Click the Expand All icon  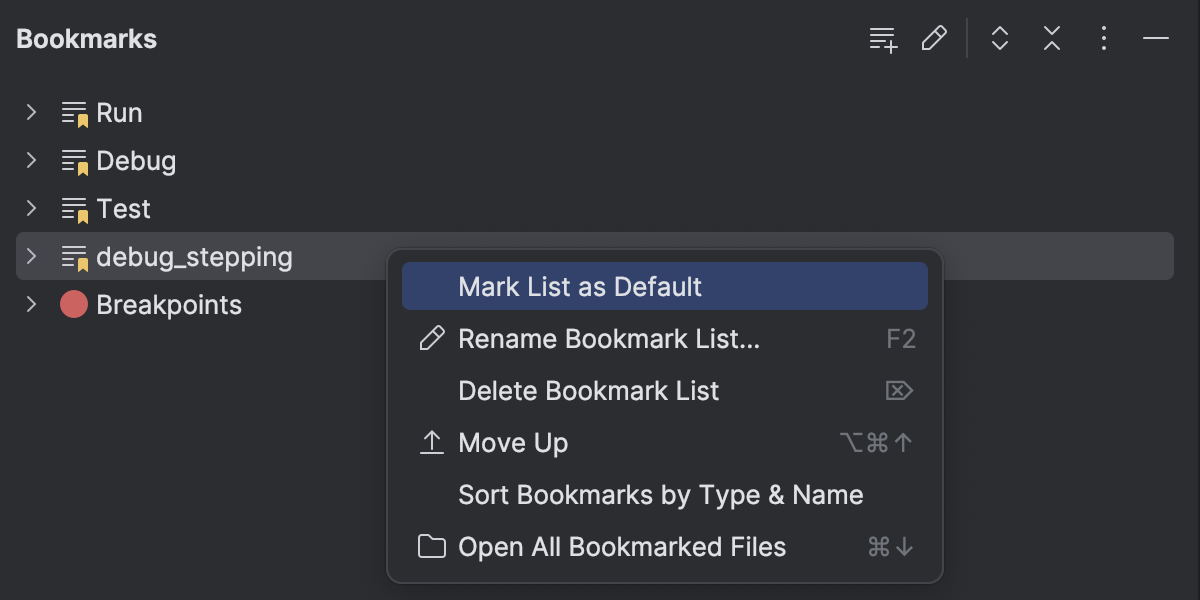pos(999,39)
